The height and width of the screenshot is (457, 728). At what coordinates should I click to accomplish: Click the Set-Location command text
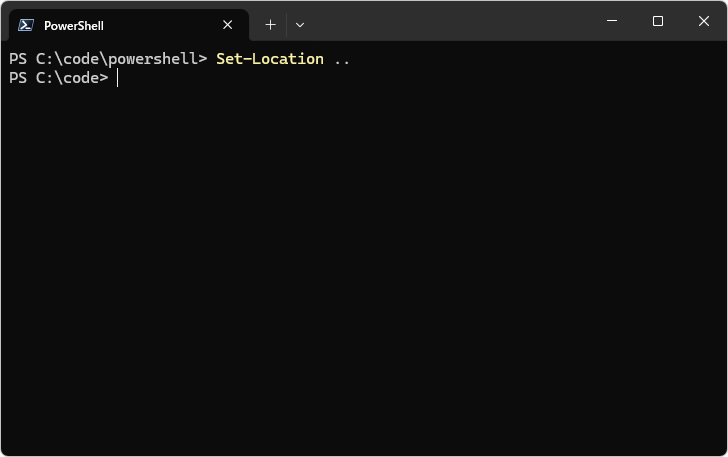[x=270, y=59]
